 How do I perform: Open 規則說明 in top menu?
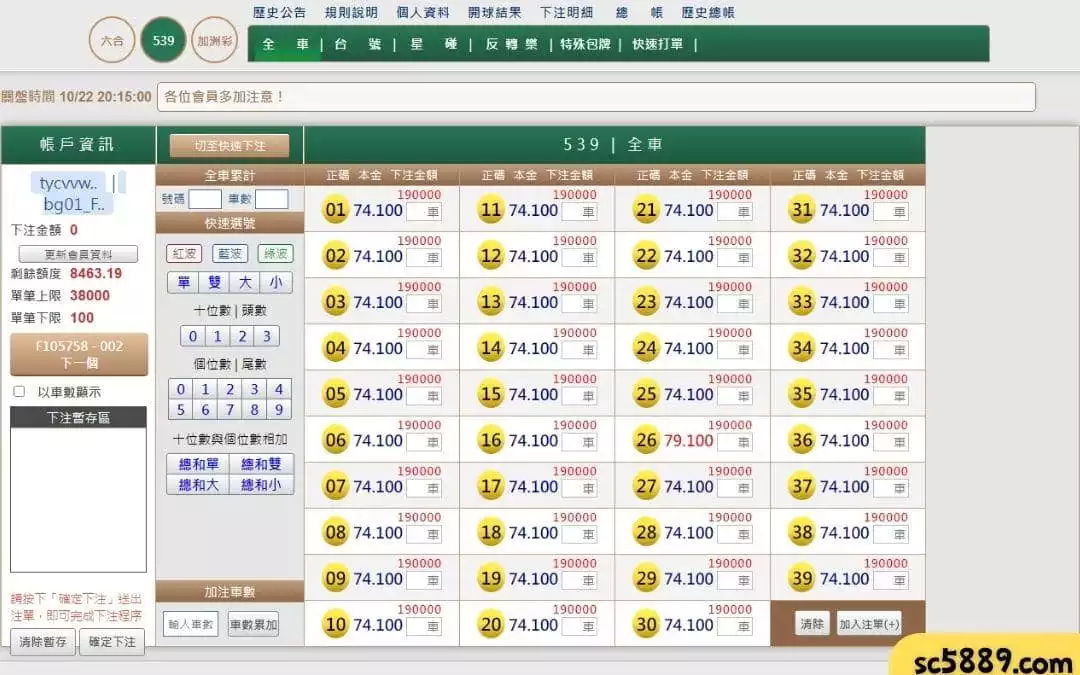(x=351, y=12)
